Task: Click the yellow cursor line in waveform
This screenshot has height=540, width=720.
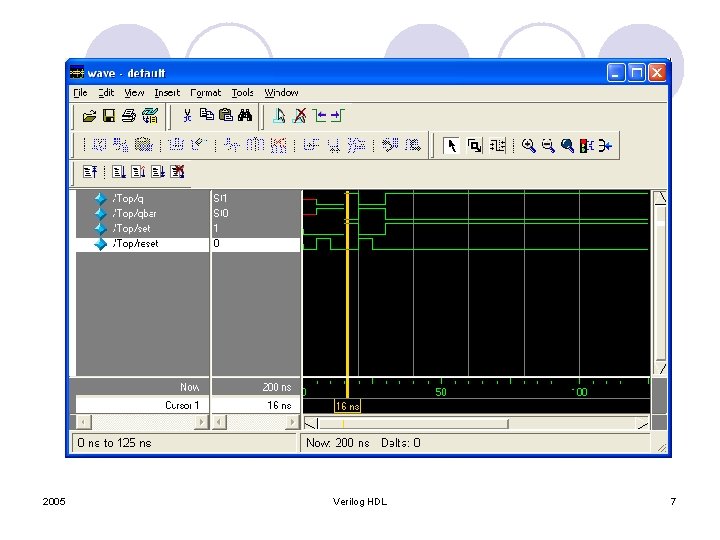Action: (348, 294)
